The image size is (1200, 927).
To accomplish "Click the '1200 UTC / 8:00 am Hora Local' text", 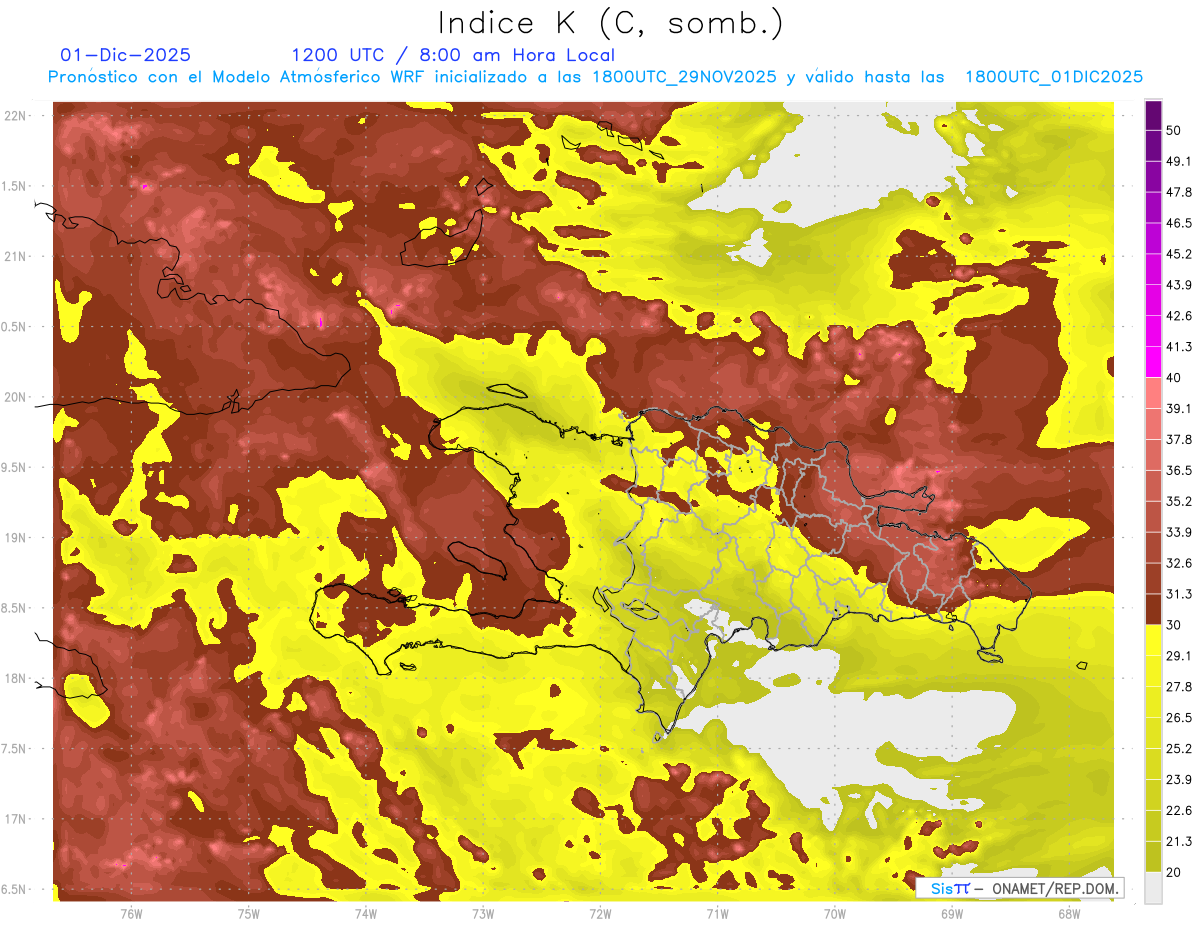I will click(453, 55).
